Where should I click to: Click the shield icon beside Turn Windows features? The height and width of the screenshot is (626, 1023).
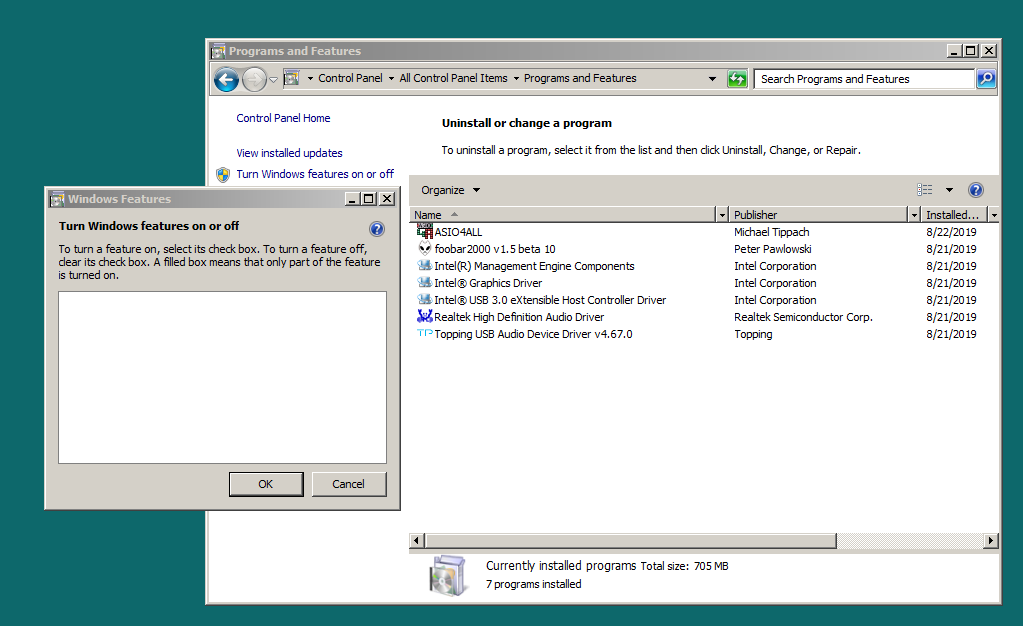click(223, 175)
